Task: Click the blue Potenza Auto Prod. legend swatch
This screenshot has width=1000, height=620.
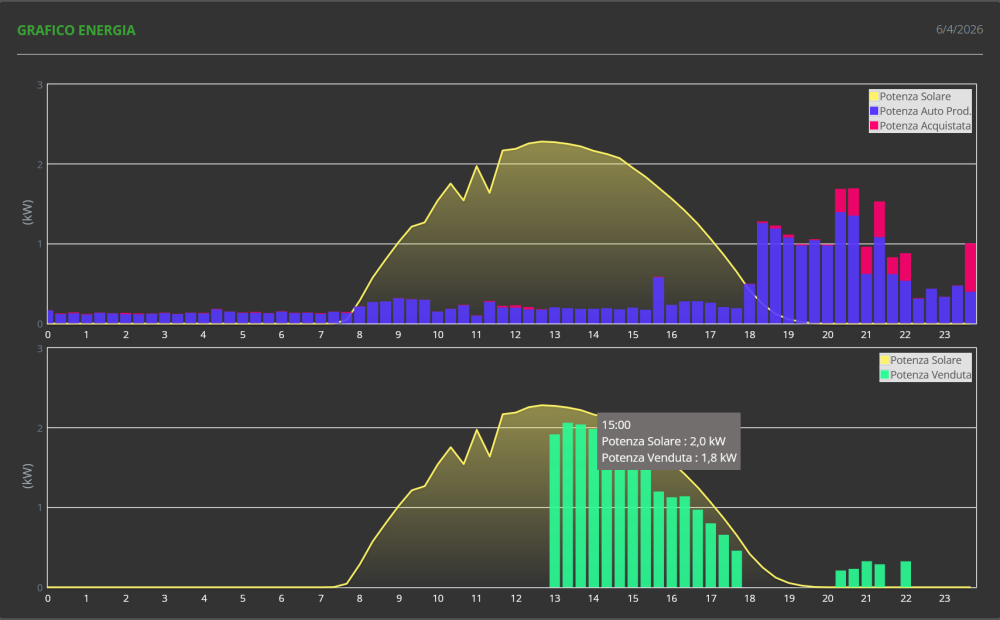Action: pos(874,111)
